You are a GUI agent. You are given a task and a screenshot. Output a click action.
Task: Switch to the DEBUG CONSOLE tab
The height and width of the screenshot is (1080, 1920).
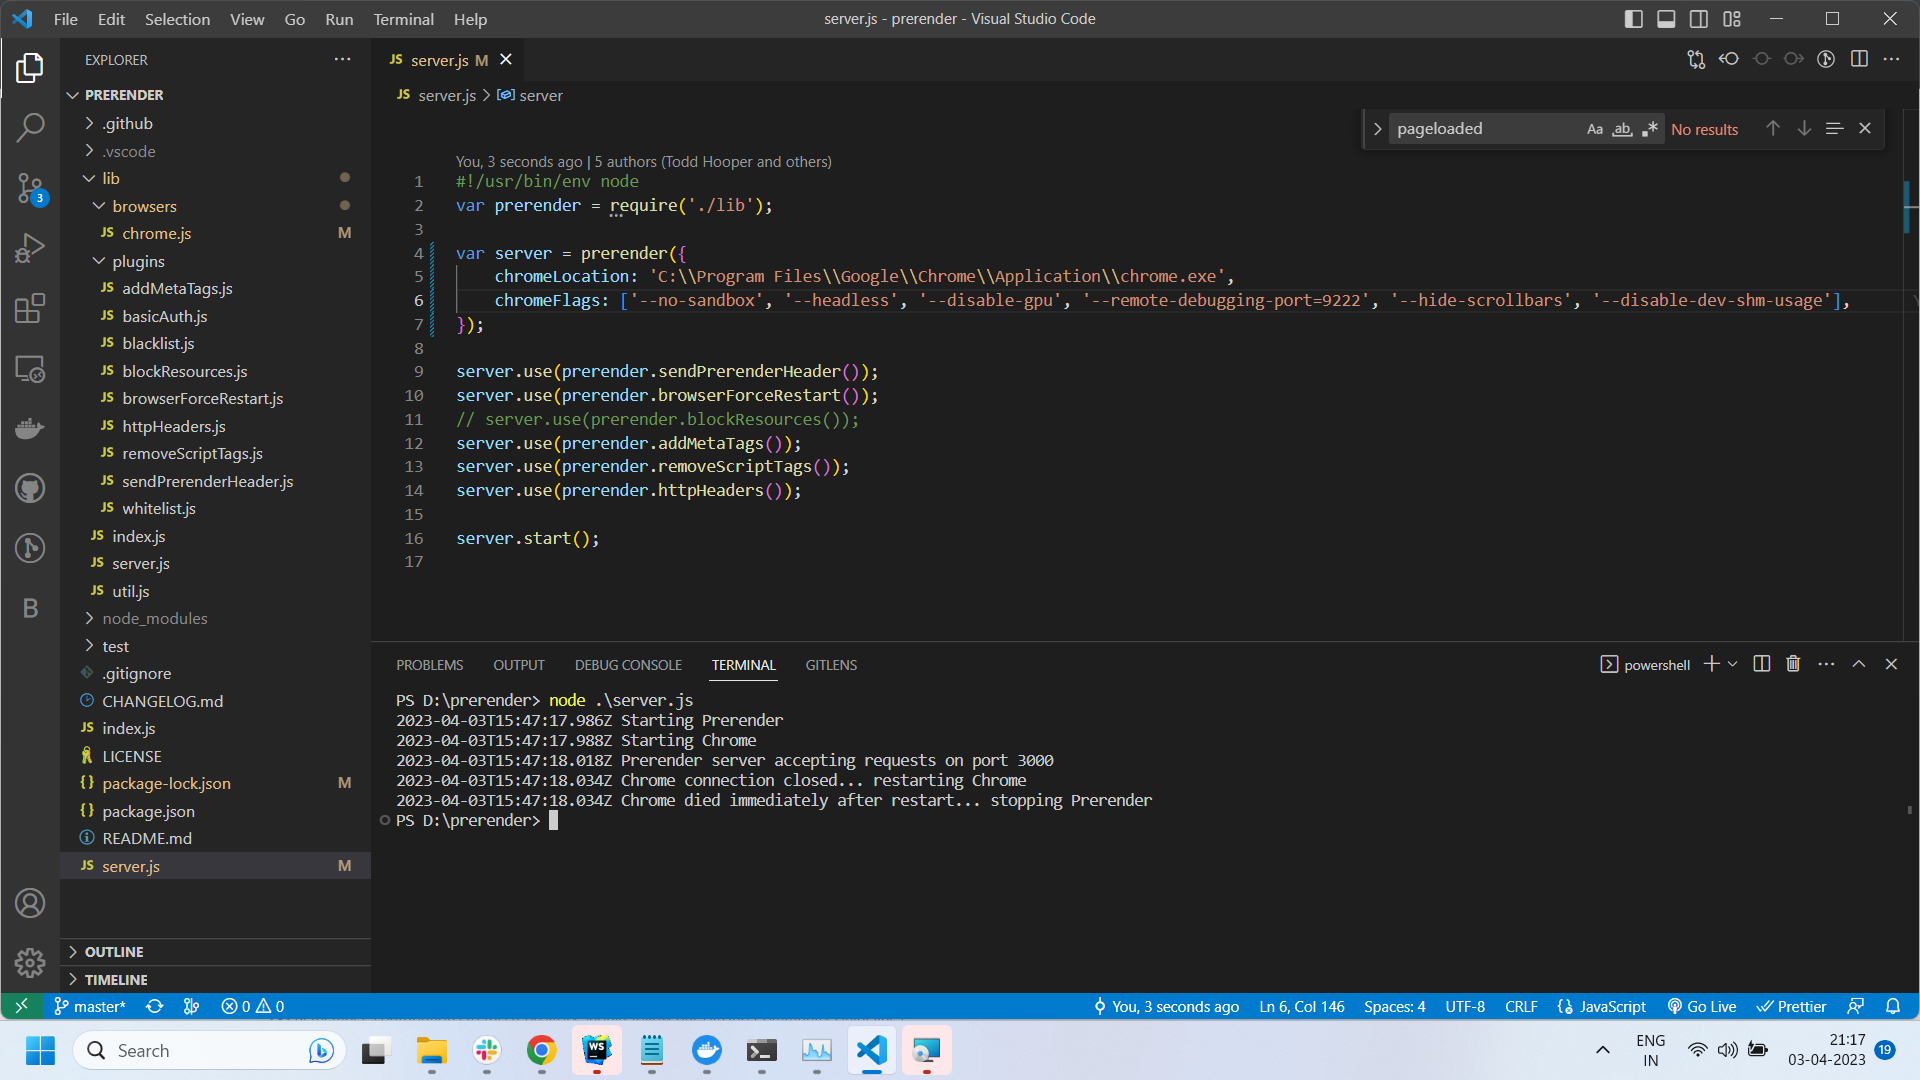628,665
